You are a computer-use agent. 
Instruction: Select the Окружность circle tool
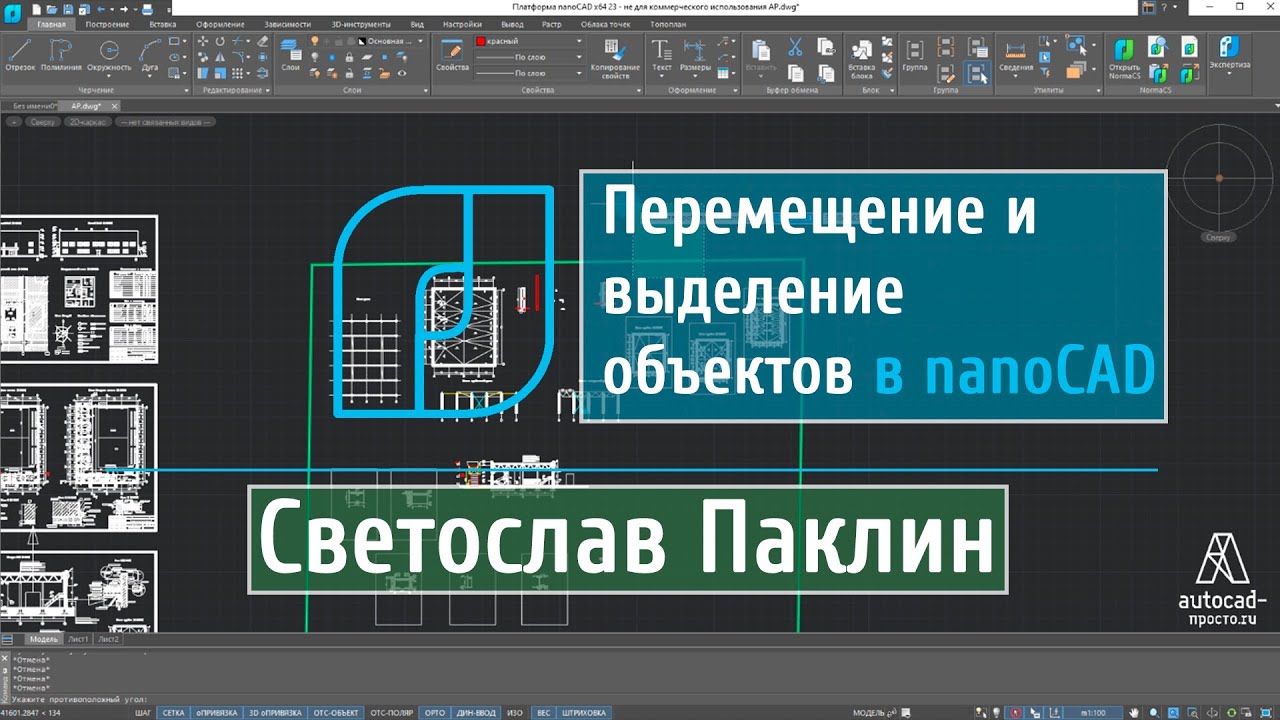(108, 56)
